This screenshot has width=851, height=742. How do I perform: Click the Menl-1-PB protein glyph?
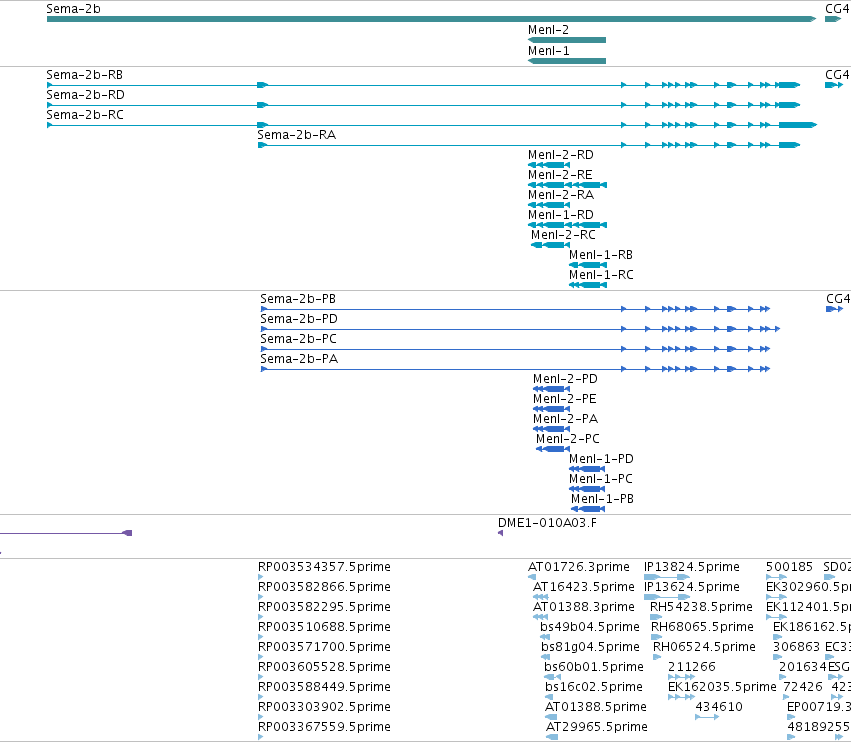coord(588,509)
